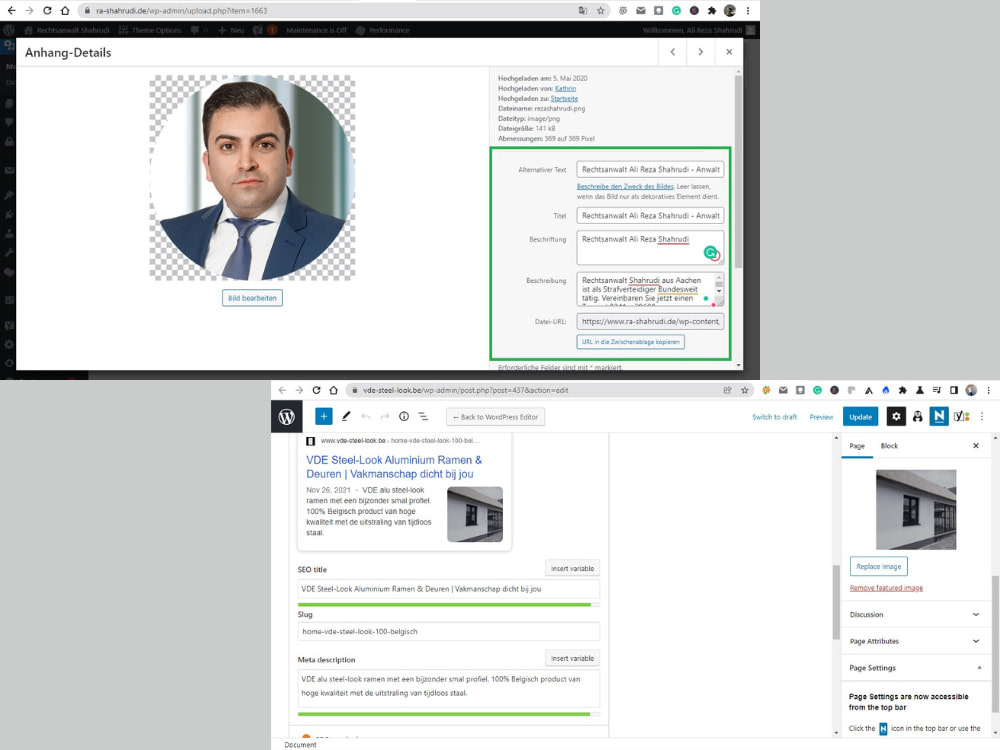
Task: Click home icon in upper browser window
Action: click(x=65, y=10)
